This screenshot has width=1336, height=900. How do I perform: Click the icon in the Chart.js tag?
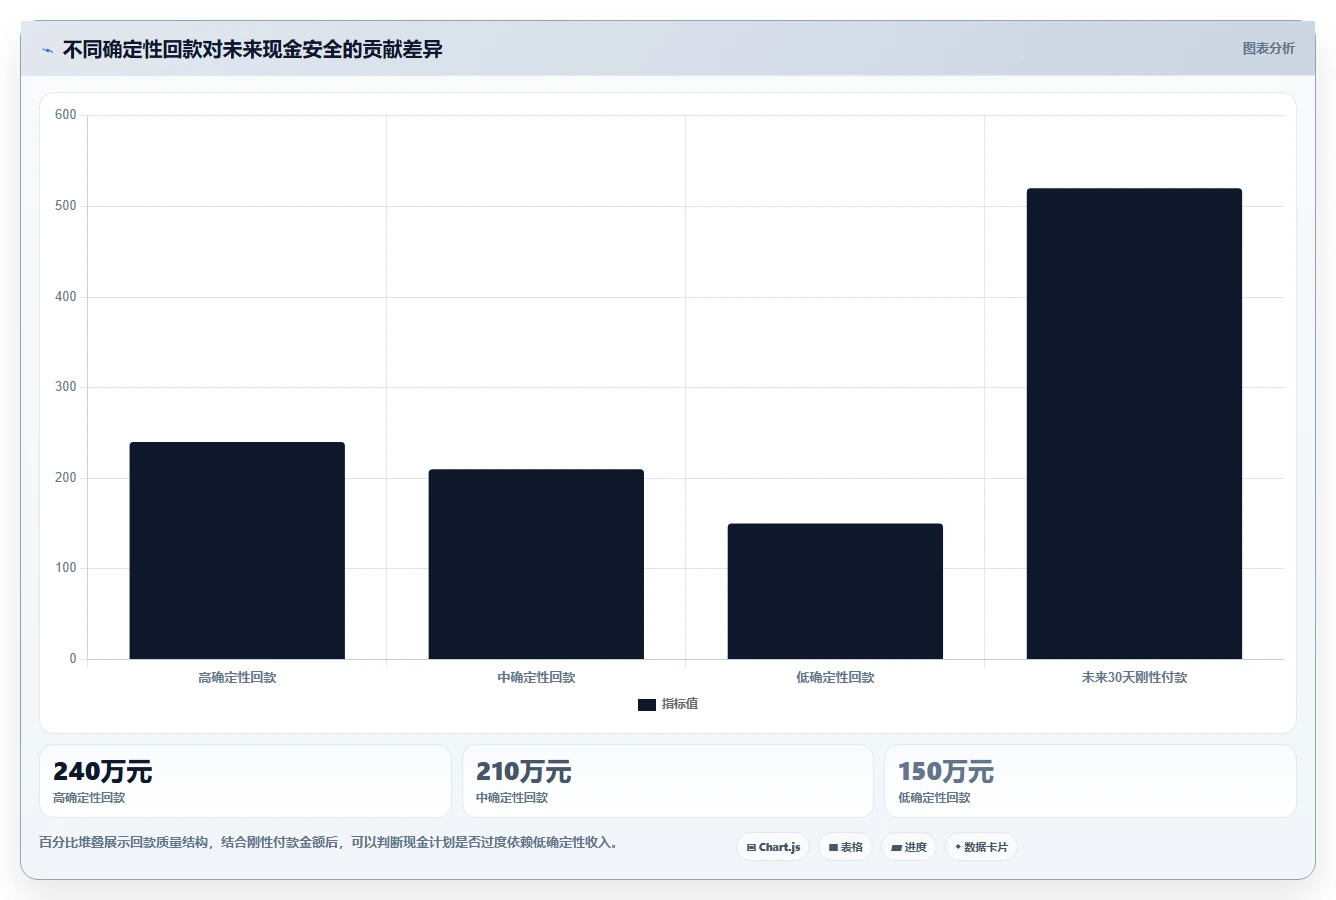coord(751,847)
